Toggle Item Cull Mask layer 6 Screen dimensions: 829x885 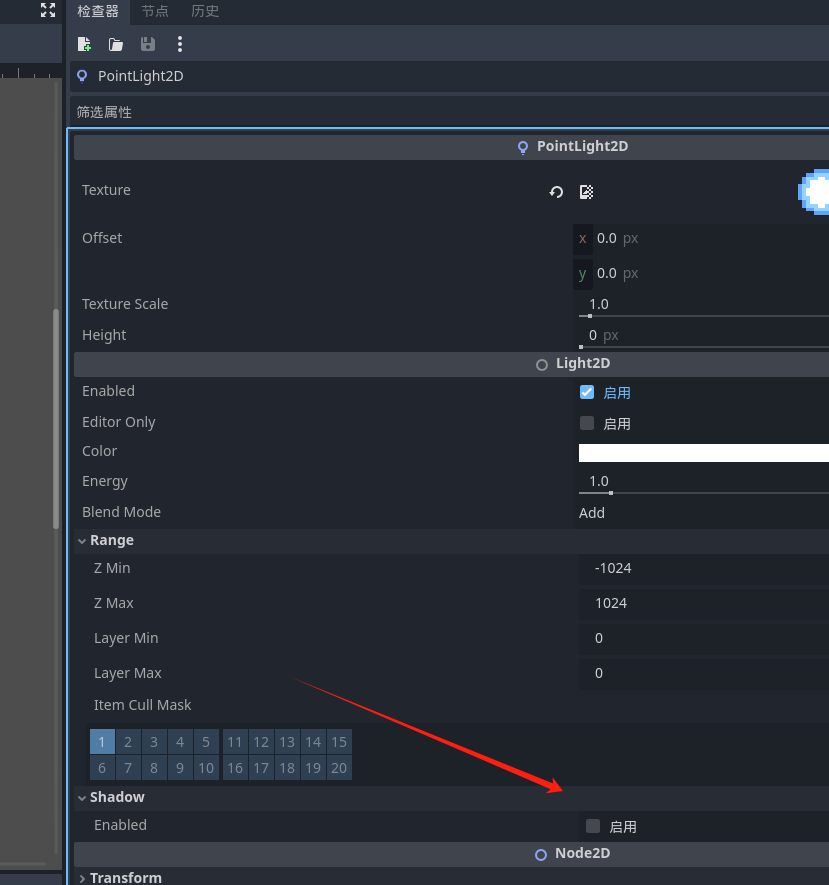102,768
